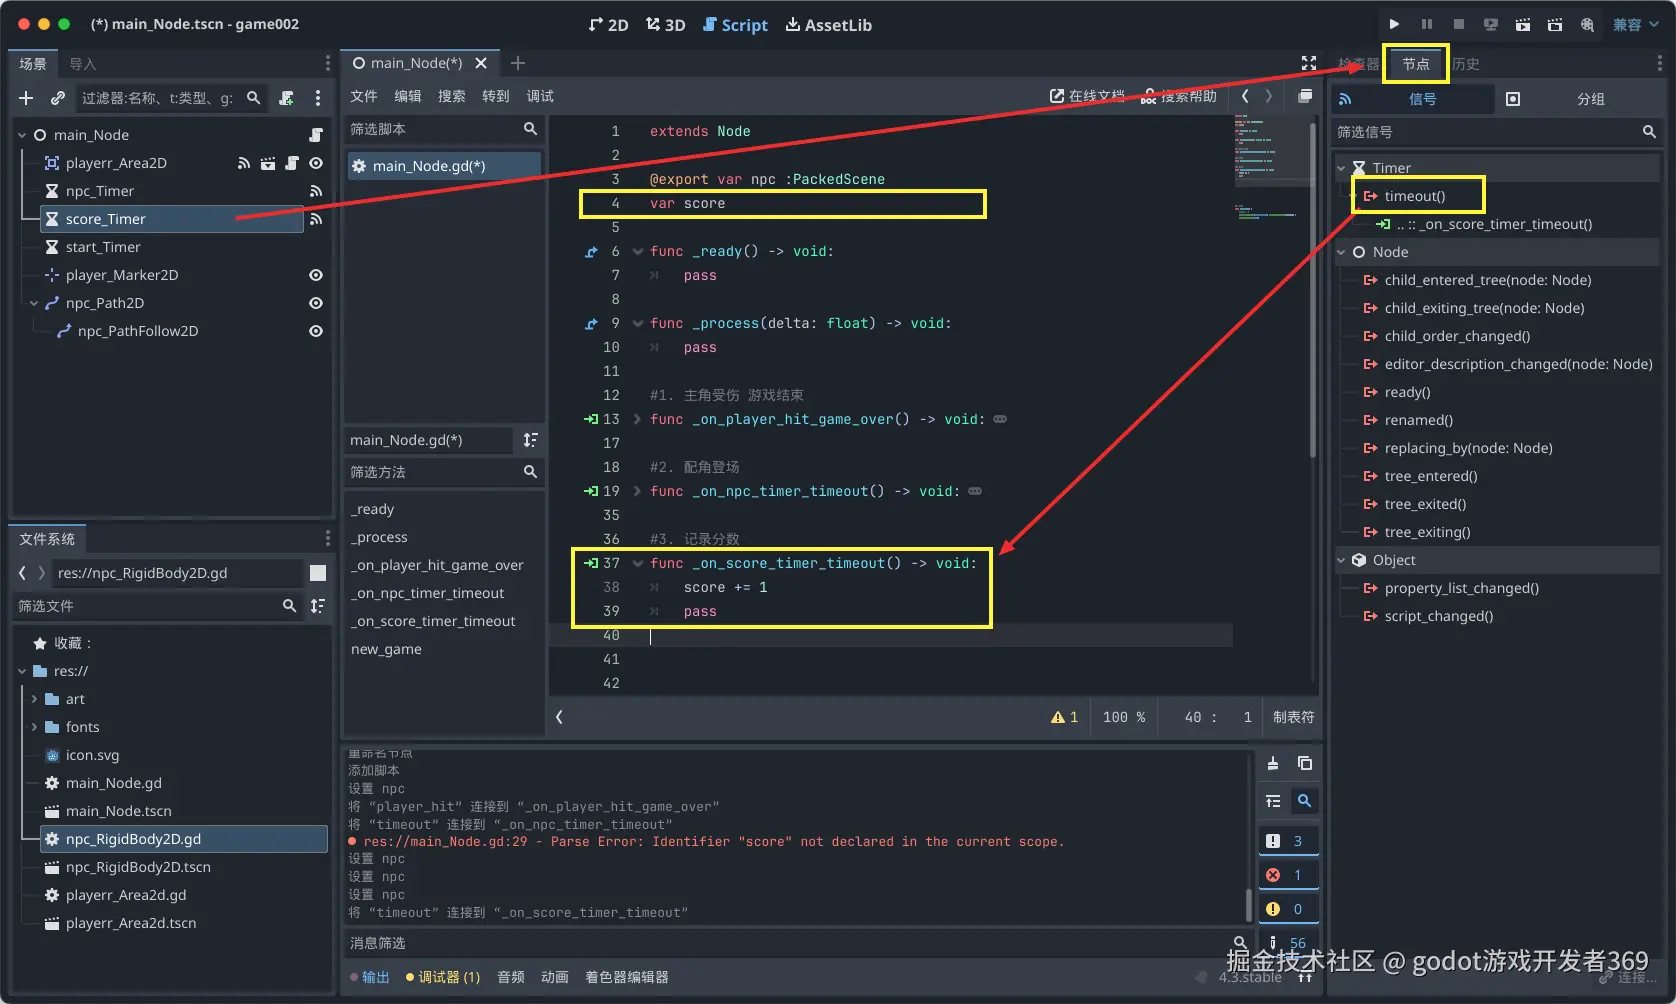Switch to the 导入 dock tab
This screenshot has width=1676, height=1004.
coord(83,64)
